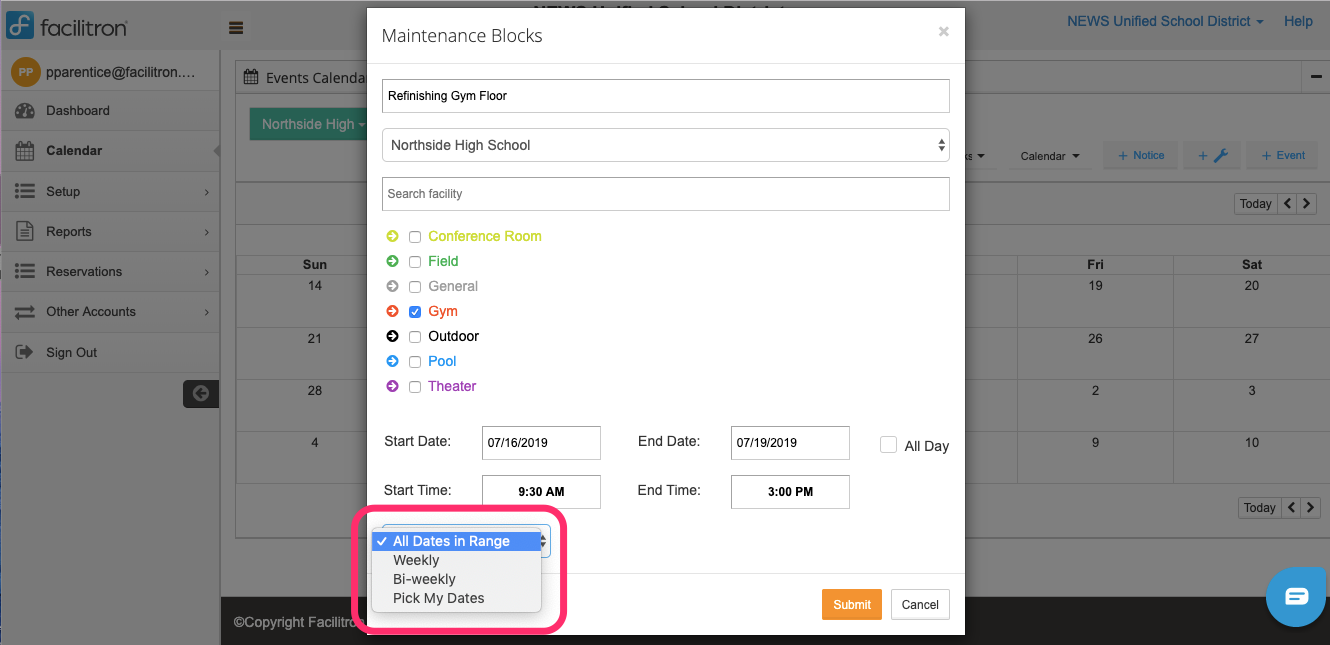
Task: Open Other Accounts in the sidebar
Action: pyautogui.click(x=92, y=311)
